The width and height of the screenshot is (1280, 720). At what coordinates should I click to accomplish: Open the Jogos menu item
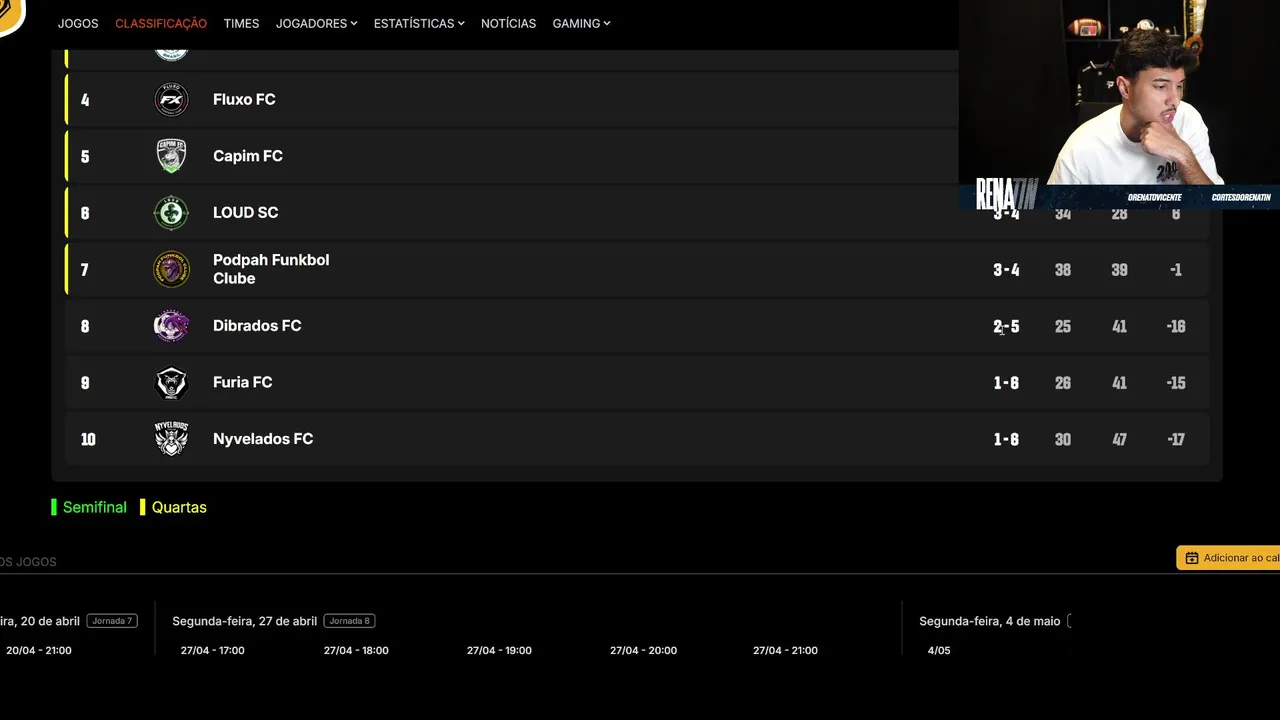78,23
